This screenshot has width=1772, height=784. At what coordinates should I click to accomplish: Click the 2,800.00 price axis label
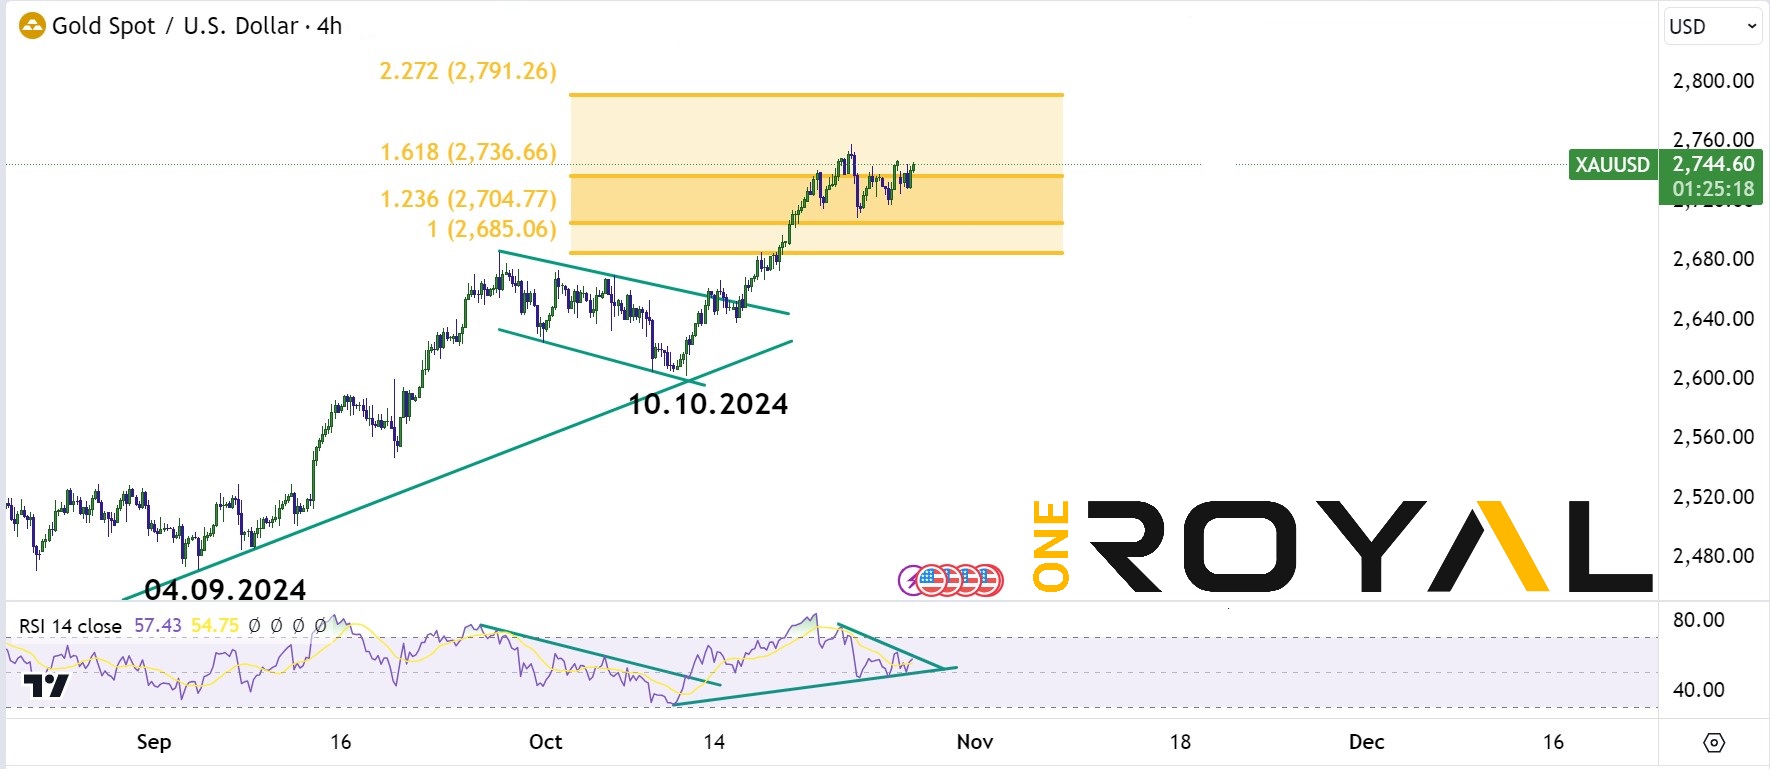point(1713,81)
